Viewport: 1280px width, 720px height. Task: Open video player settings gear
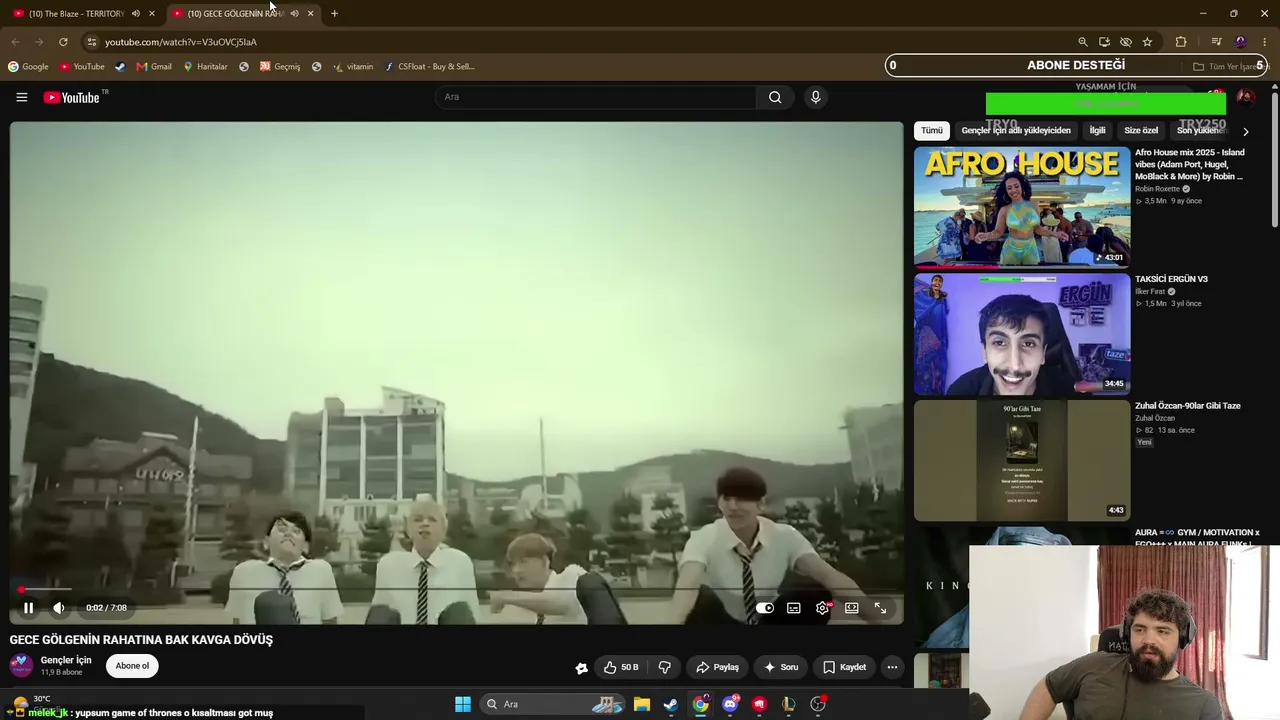click(x=822, y=608)
